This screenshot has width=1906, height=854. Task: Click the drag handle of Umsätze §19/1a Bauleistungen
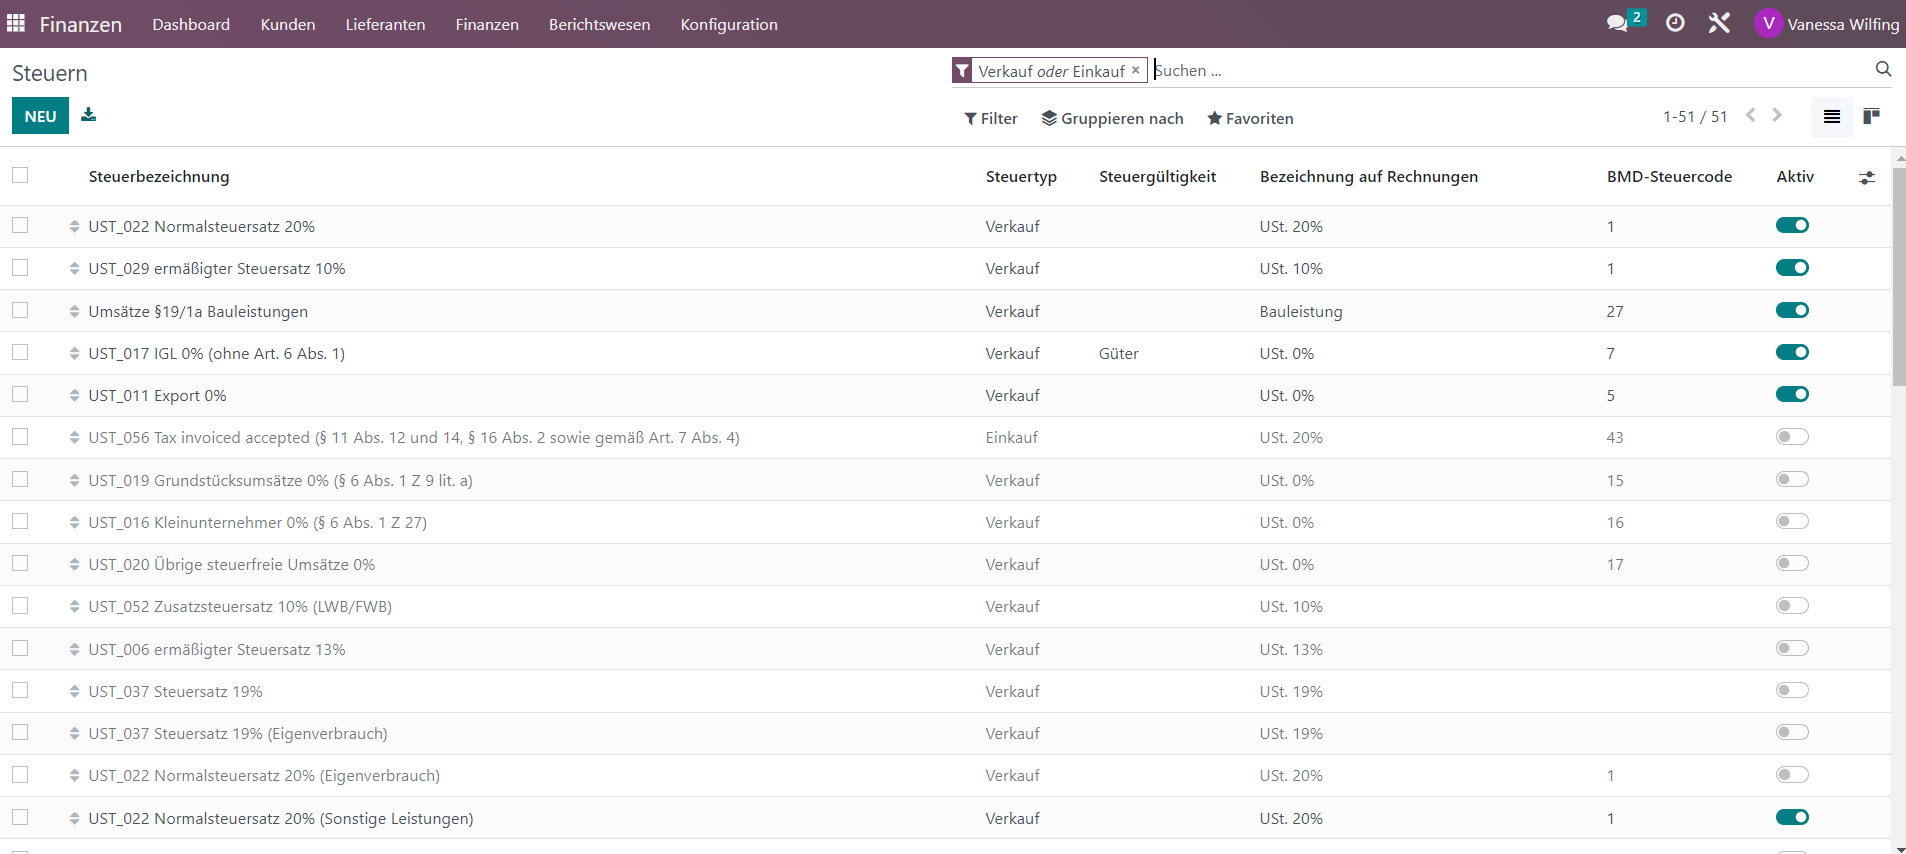[75, 311]
